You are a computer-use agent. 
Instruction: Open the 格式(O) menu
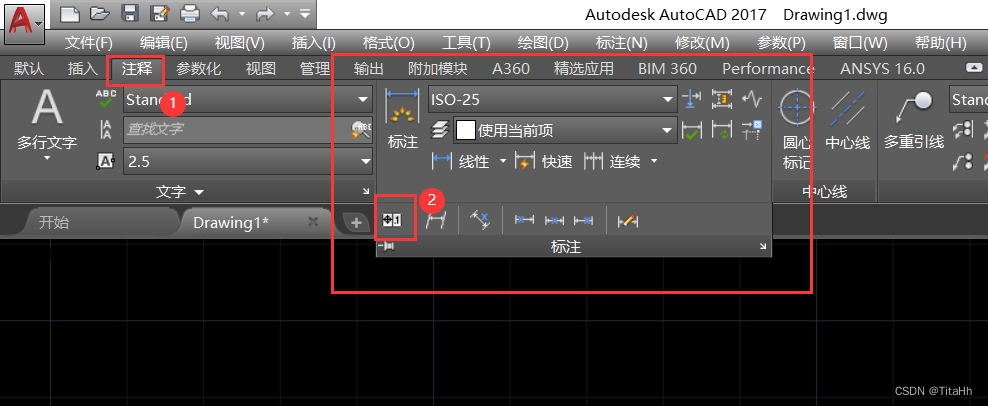point(389,44)
